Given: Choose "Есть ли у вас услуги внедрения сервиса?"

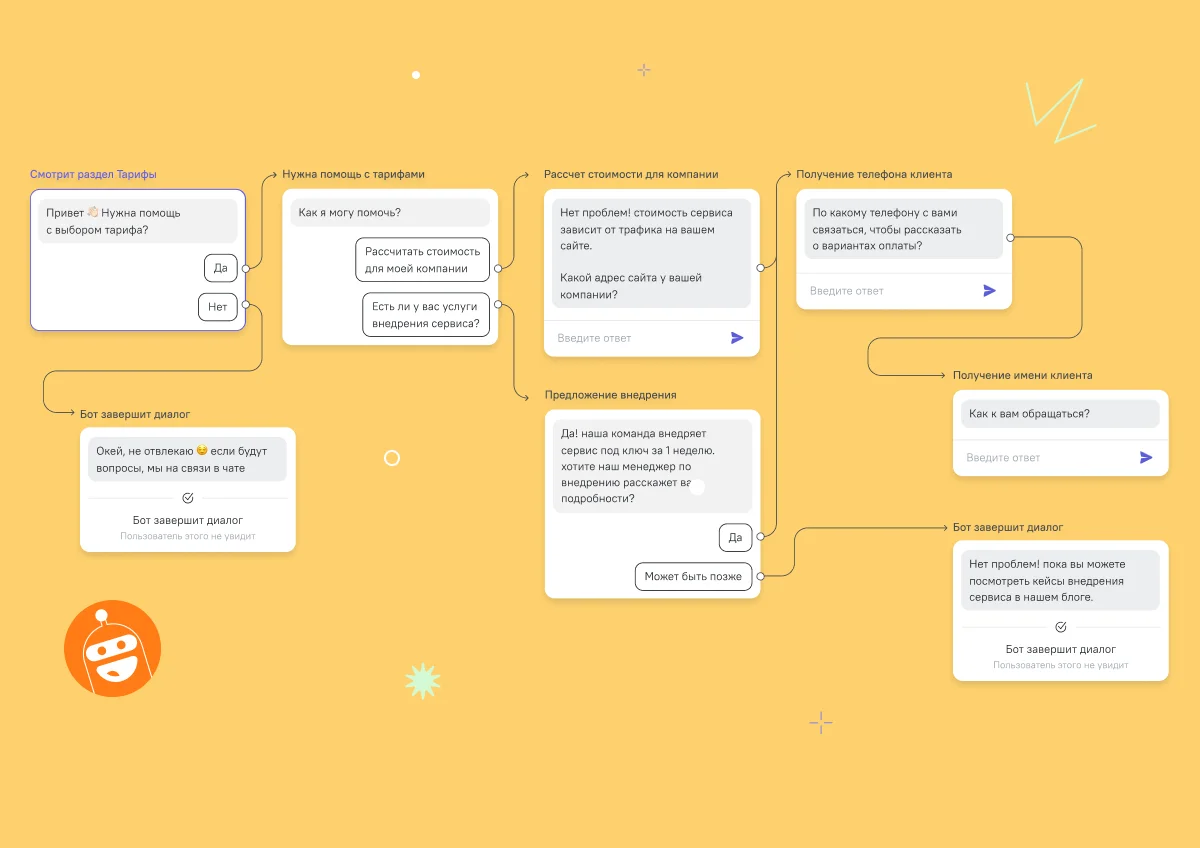Looking at the screenshot, I should tap(426, 315).
